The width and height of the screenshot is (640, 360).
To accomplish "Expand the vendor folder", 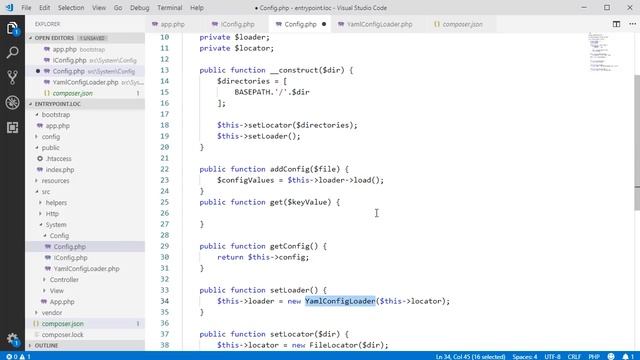I will coord(51,313).
